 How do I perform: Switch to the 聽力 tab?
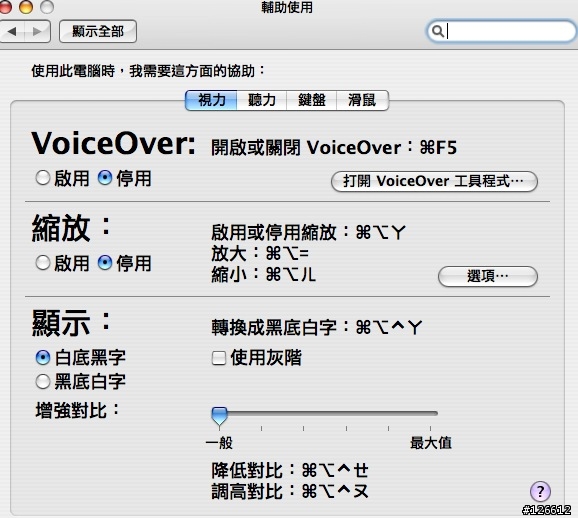pos(262,100)
